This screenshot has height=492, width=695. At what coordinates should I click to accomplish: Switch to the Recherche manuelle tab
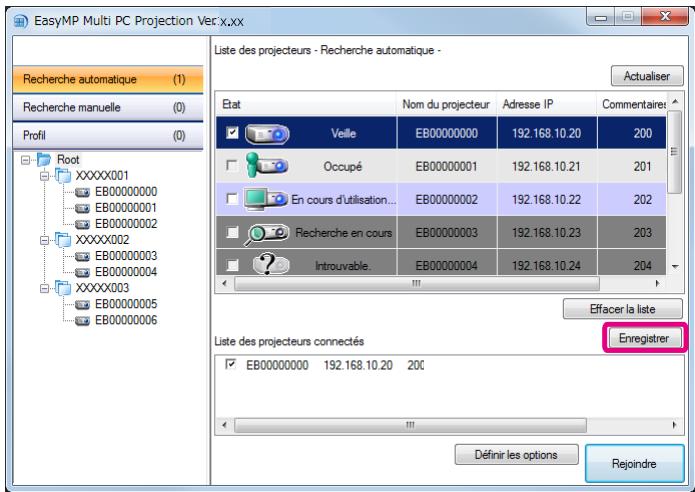coord(108,107)
